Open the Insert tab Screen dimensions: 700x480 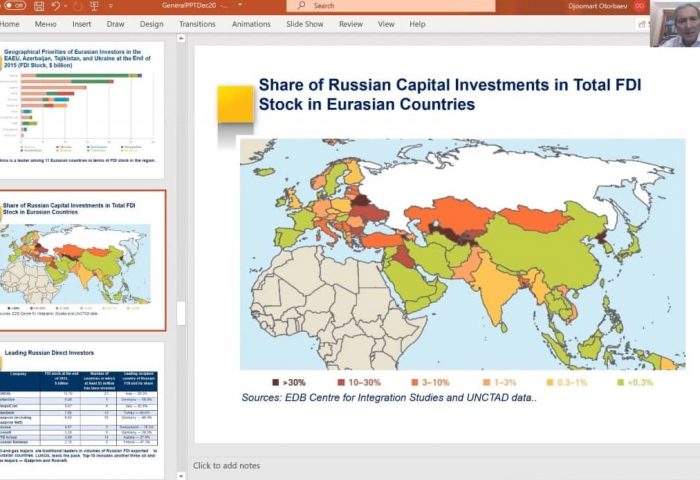tap(81, 24)
